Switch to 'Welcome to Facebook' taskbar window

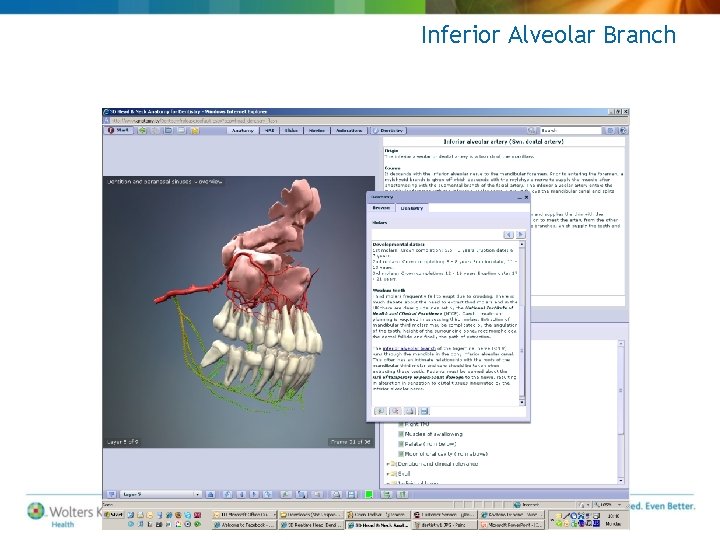click(x=245, y=524)
